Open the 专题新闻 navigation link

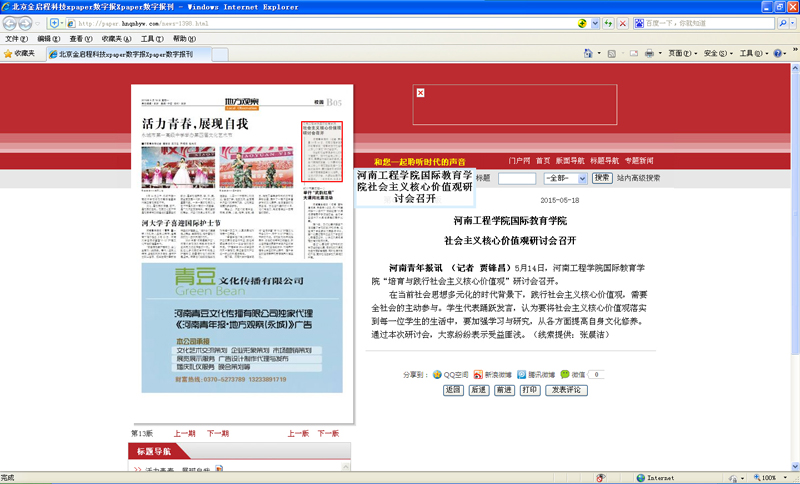[639, 161]
